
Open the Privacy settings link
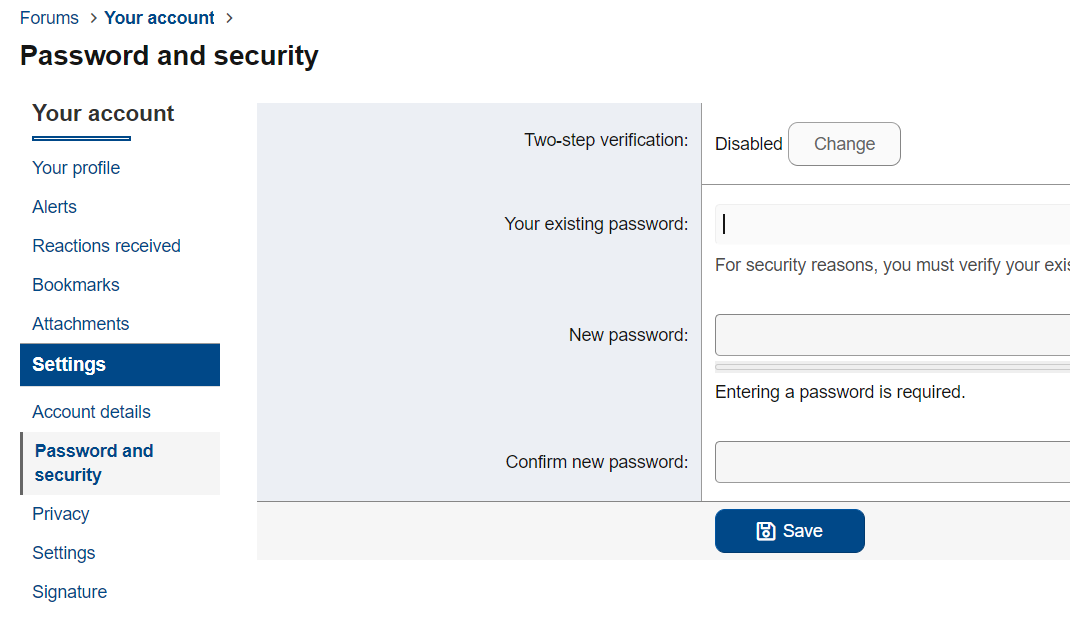[60, 514]
